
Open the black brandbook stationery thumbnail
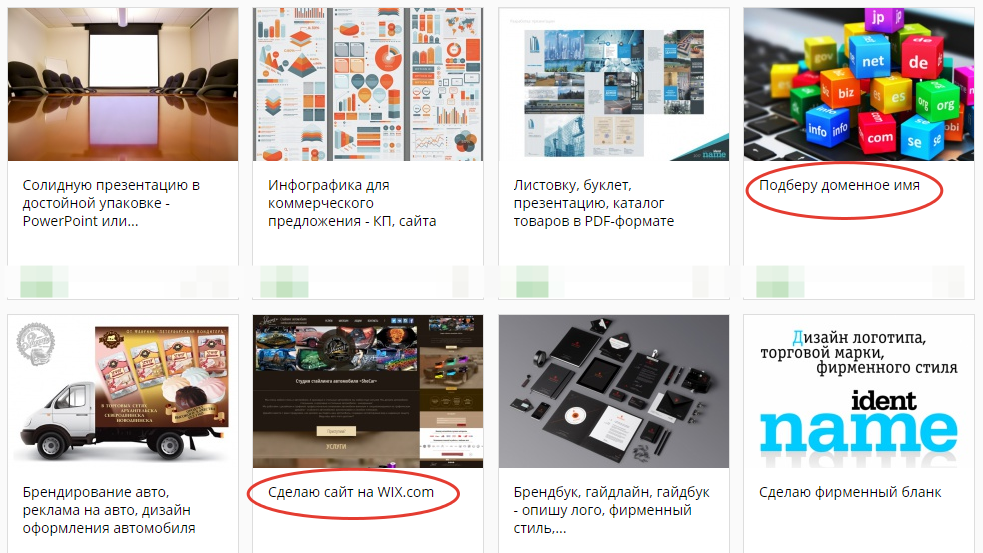point(614,391)
